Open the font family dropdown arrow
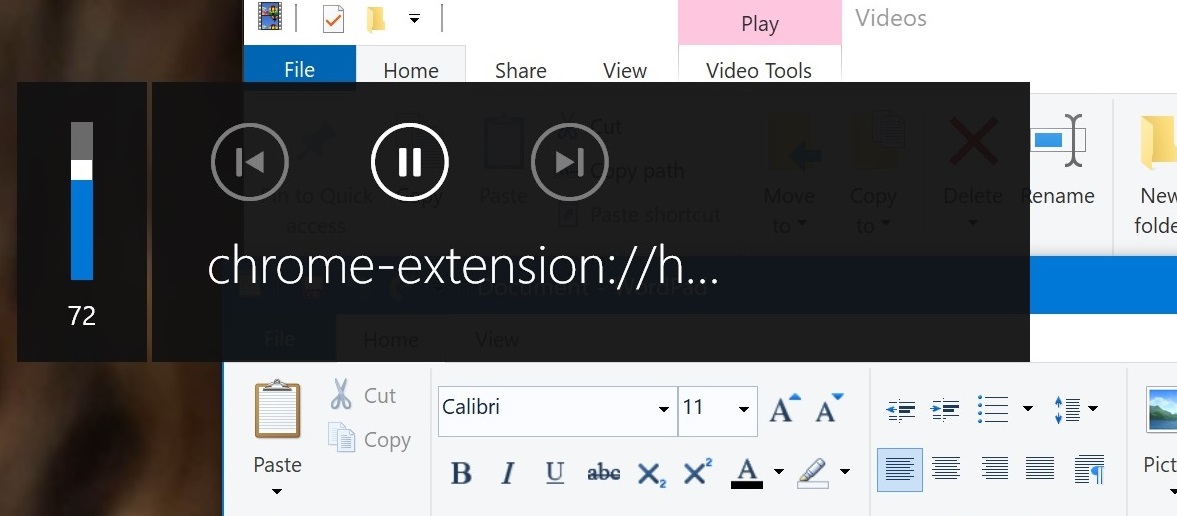Screen dimensions: 1177x516 click(664, 410)
